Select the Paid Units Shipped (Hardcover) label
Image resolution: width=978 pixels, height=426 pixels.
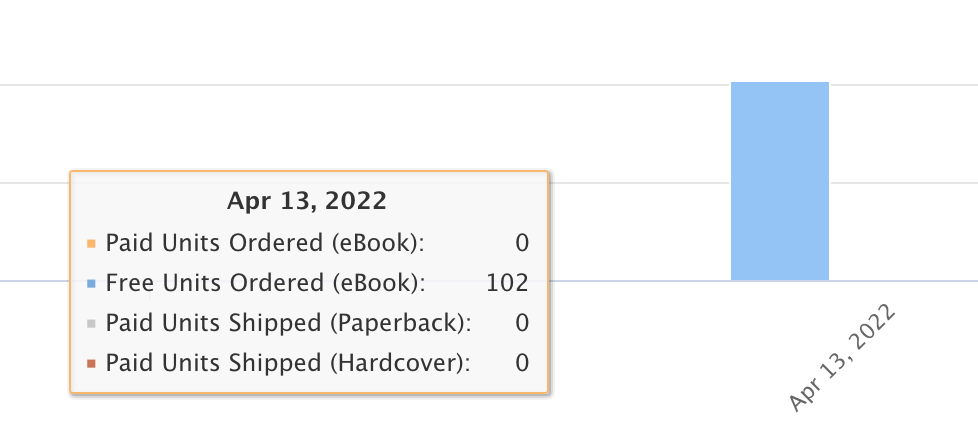click(x=288, y=362)
